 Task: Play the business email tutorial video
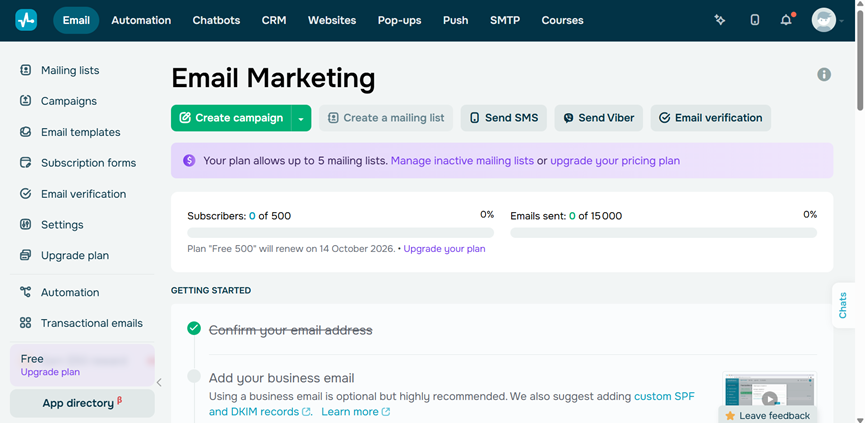tap(770, 398)
